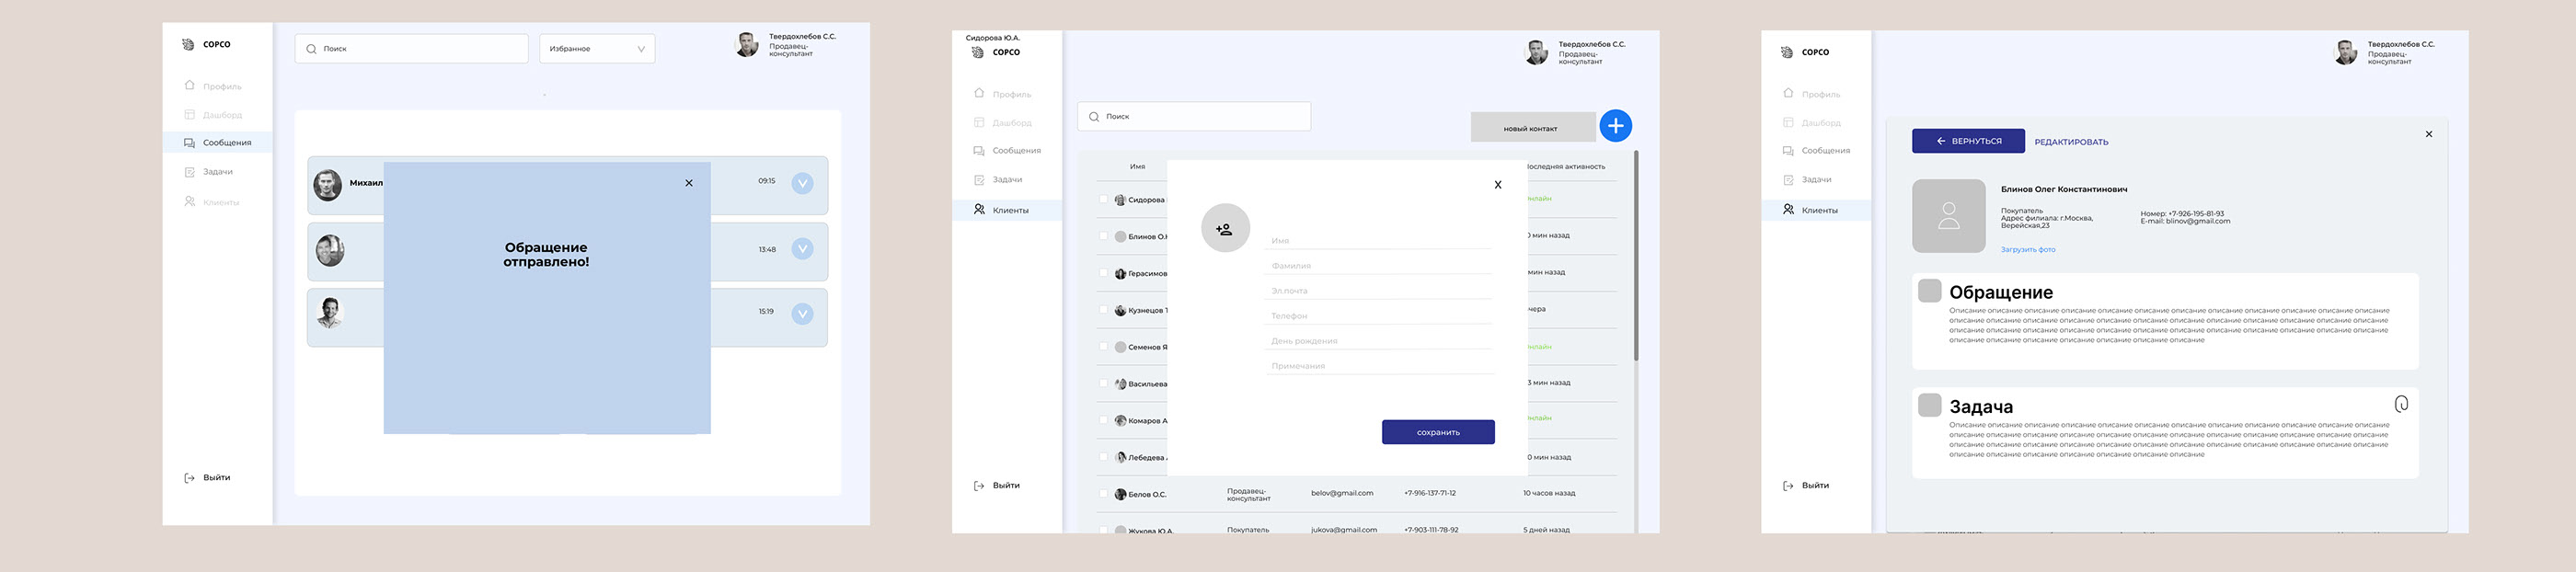Expand the message received at 09:15

[802, 183]
